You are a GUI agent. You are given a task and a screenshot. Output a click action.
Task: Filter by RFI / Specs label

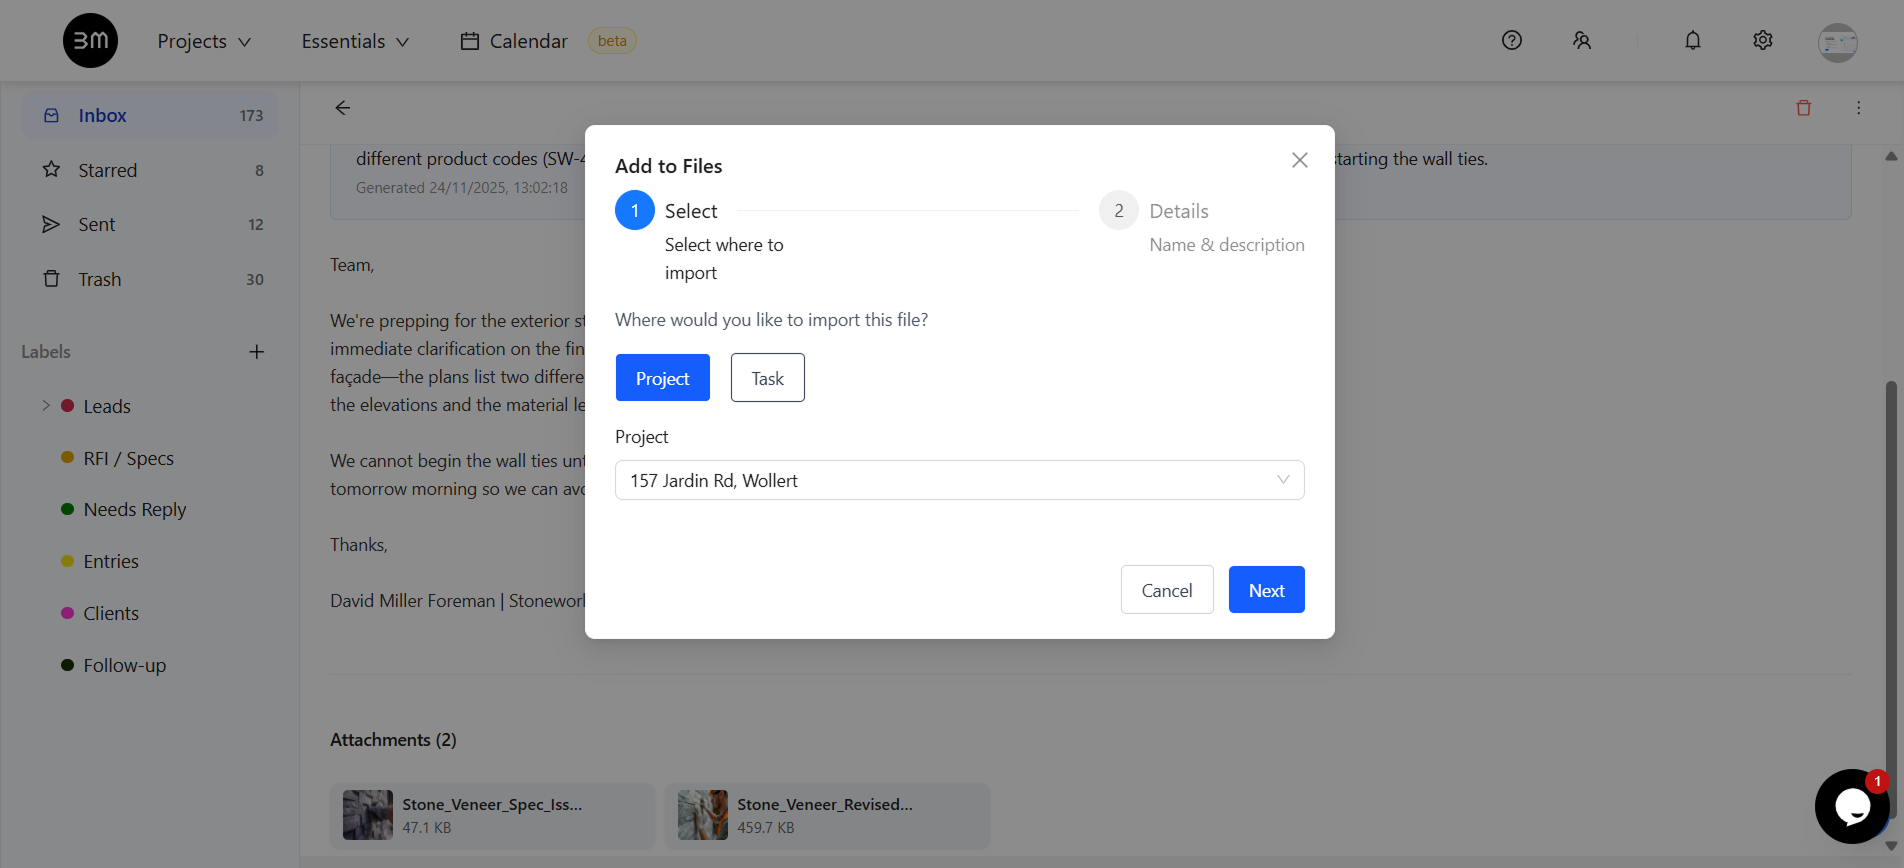129,458
